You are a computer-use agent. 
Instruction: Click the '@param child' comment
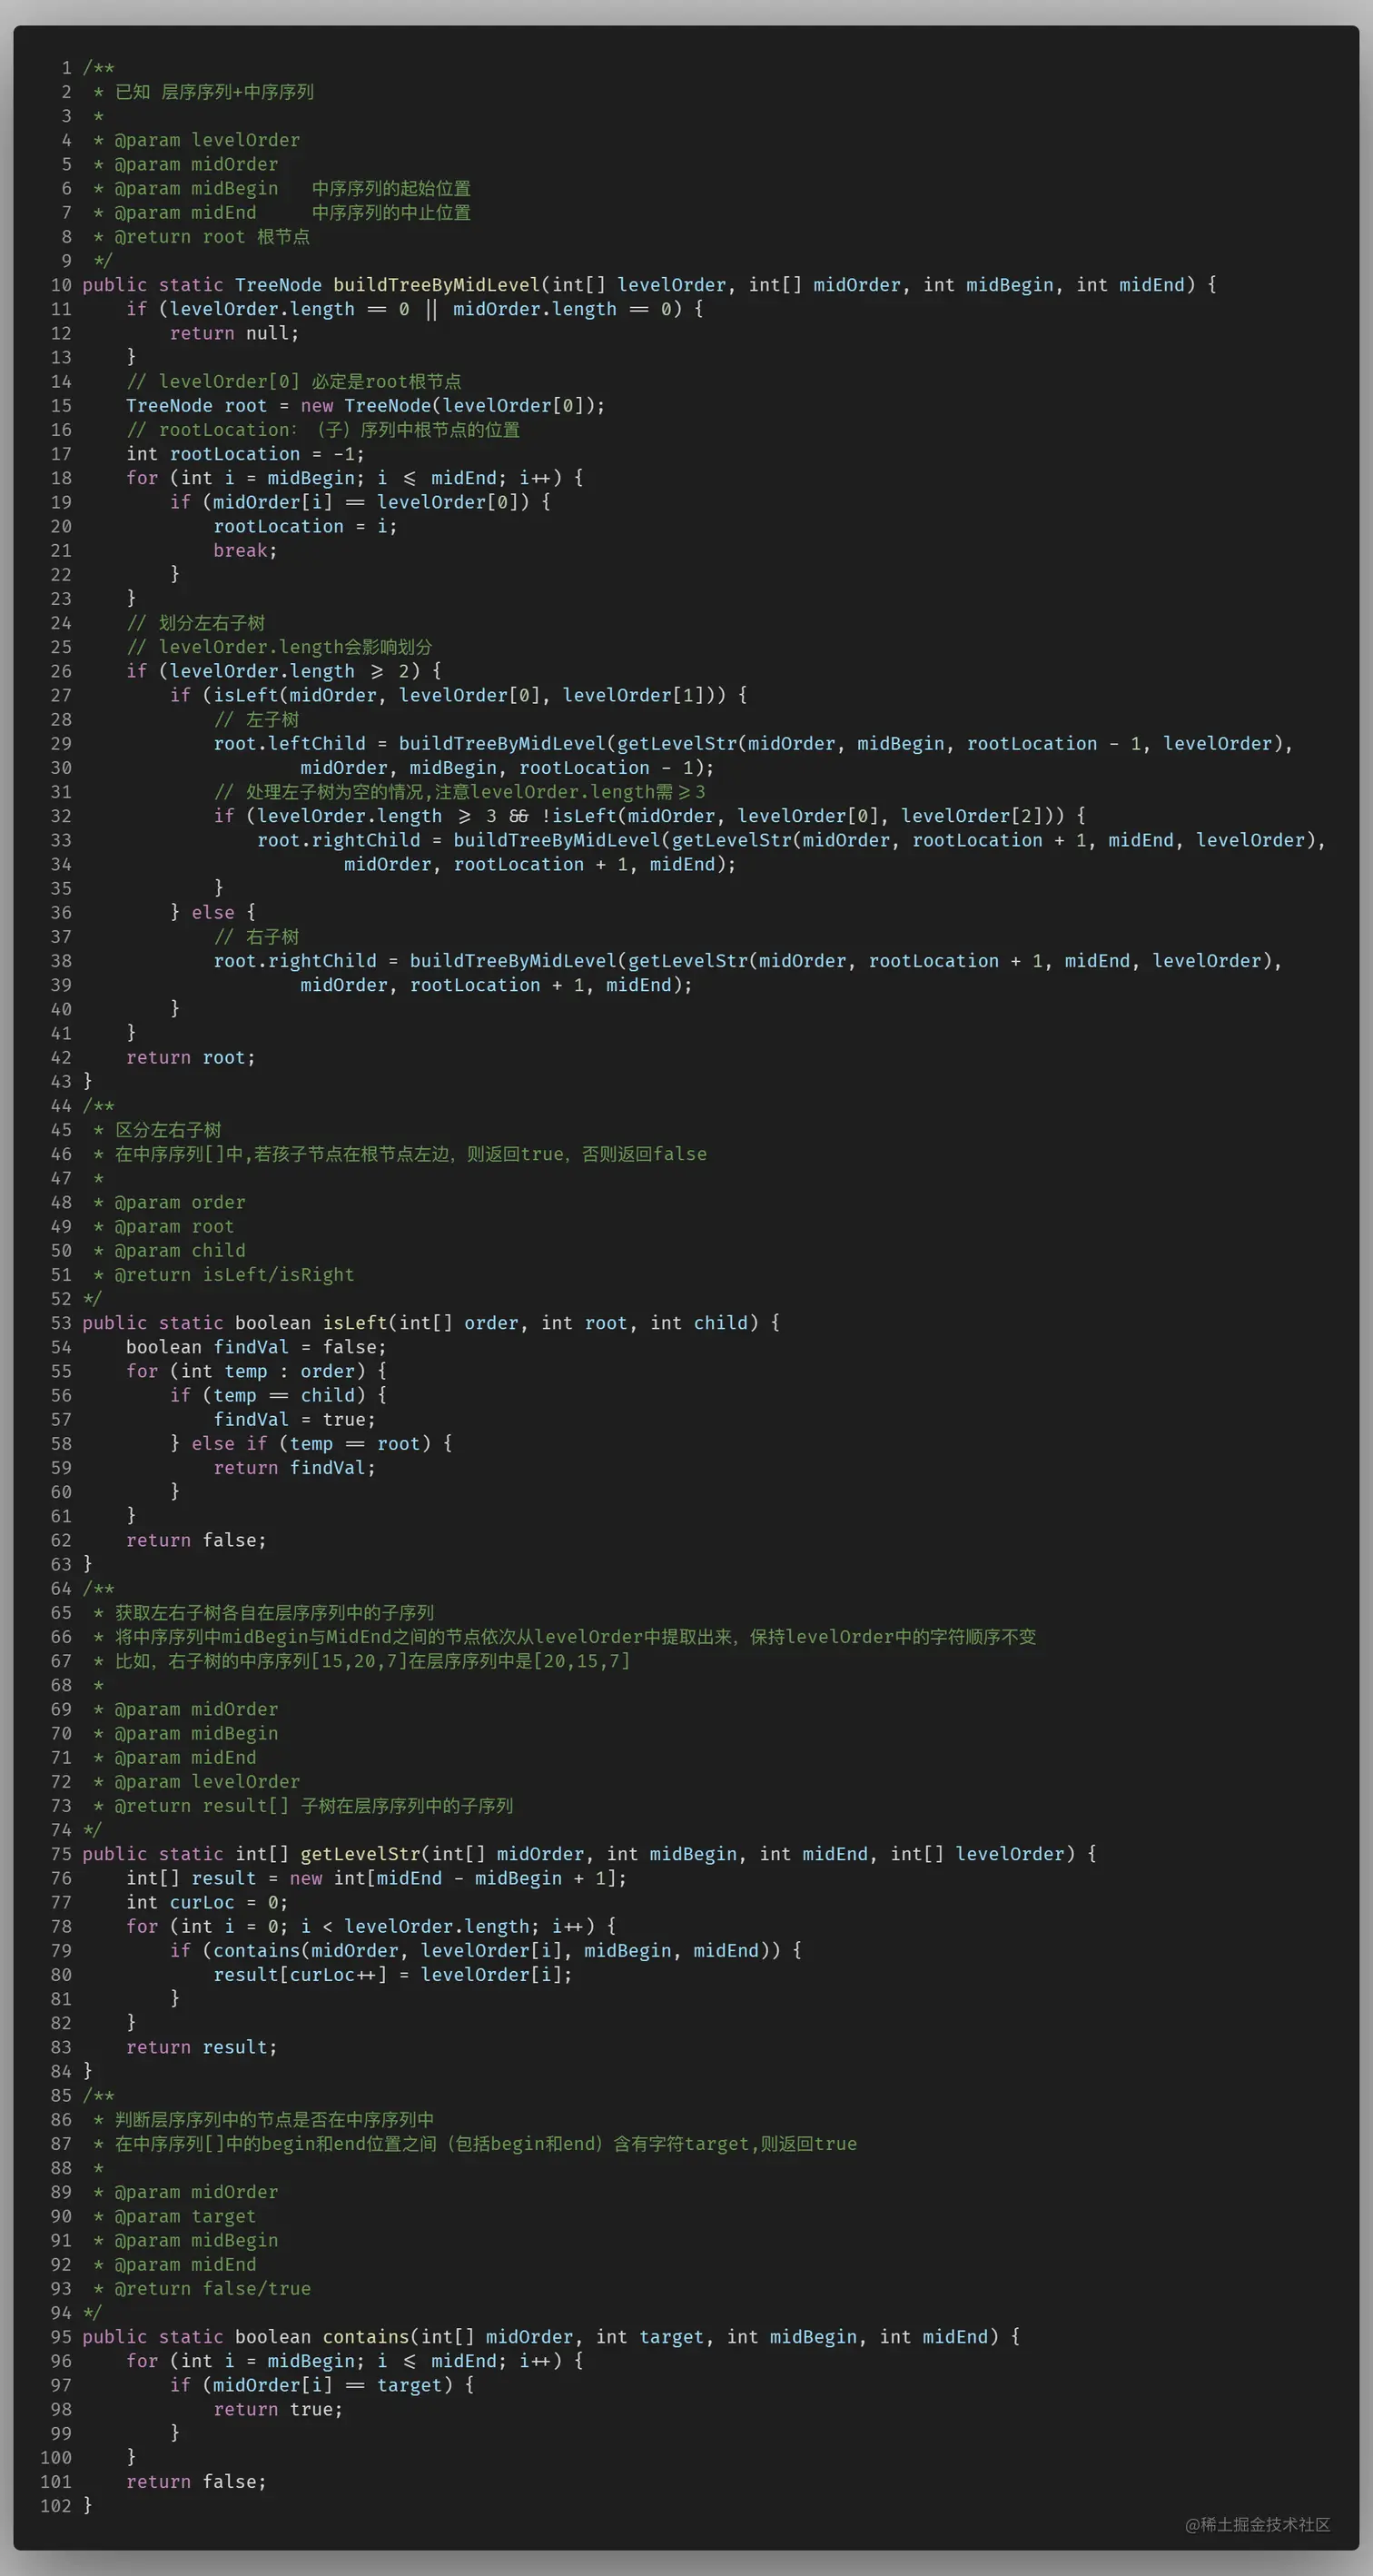[x=180, y=1250]
